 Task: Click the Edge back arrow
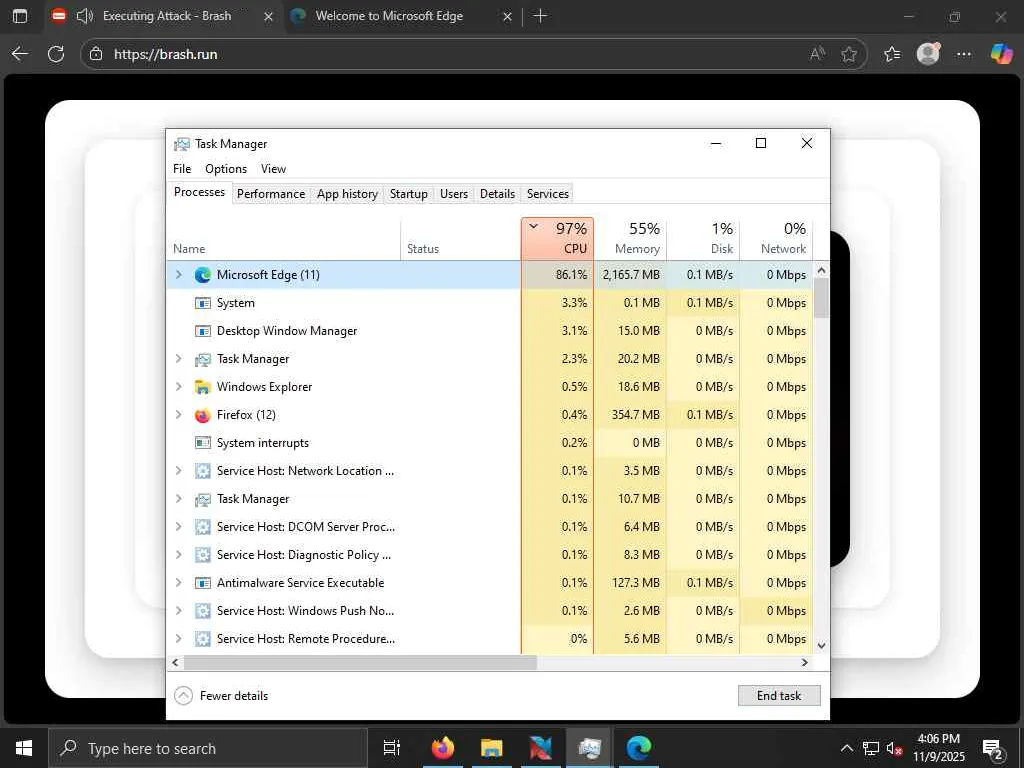point(20,54)
